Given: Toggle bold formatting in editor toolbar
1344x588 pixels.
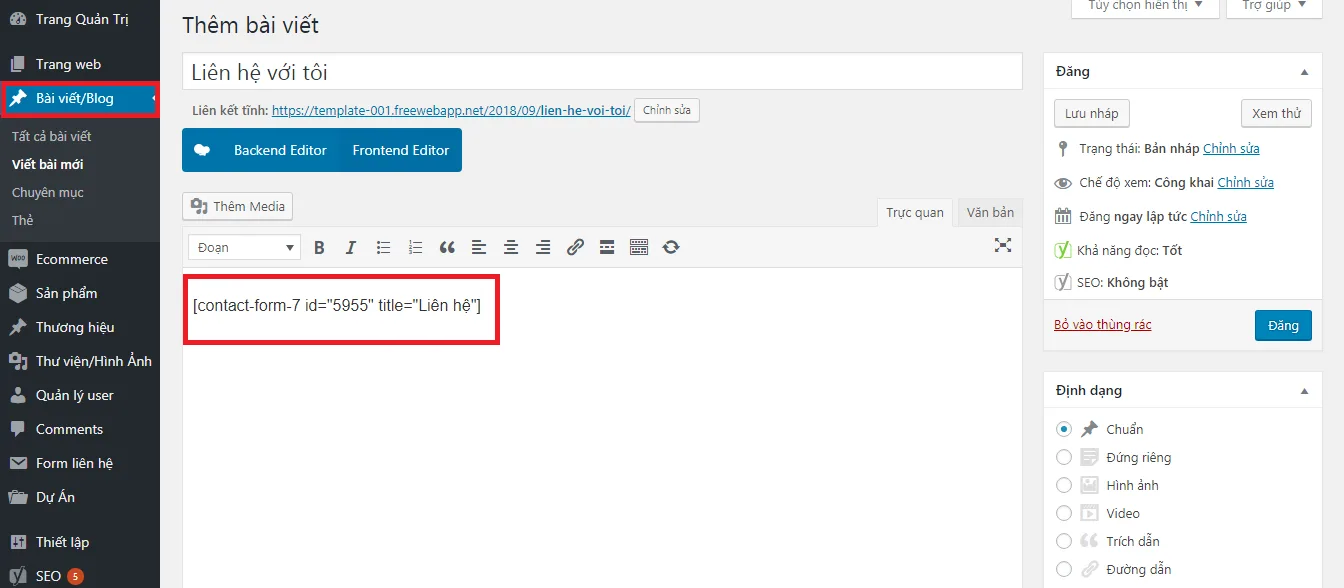Looking at the screenshot, I should [x=319, y=247].
